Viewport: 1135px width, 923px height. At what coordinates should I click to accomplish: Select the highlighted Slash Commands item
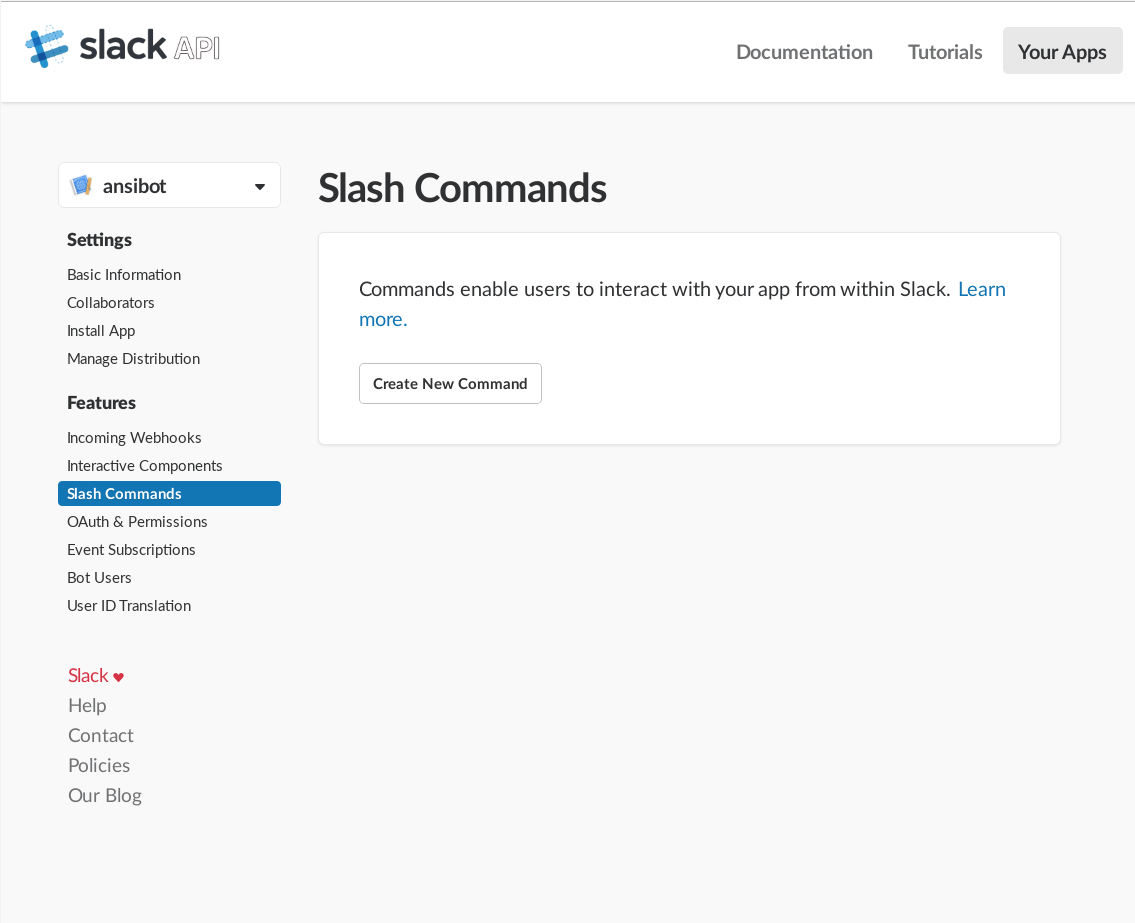click(124, 494)
